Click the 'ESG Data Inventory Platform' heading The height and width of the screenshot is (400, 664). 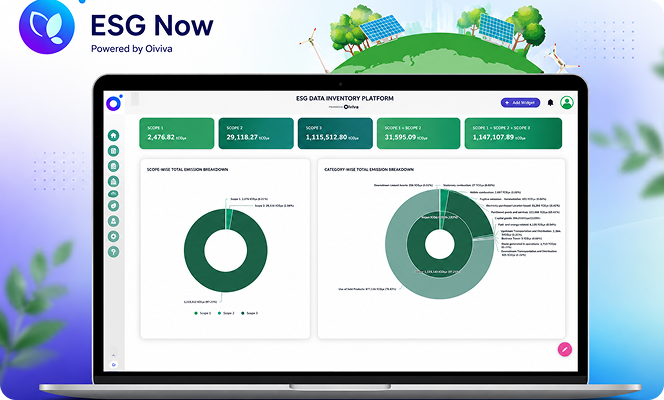coord(345,98)
